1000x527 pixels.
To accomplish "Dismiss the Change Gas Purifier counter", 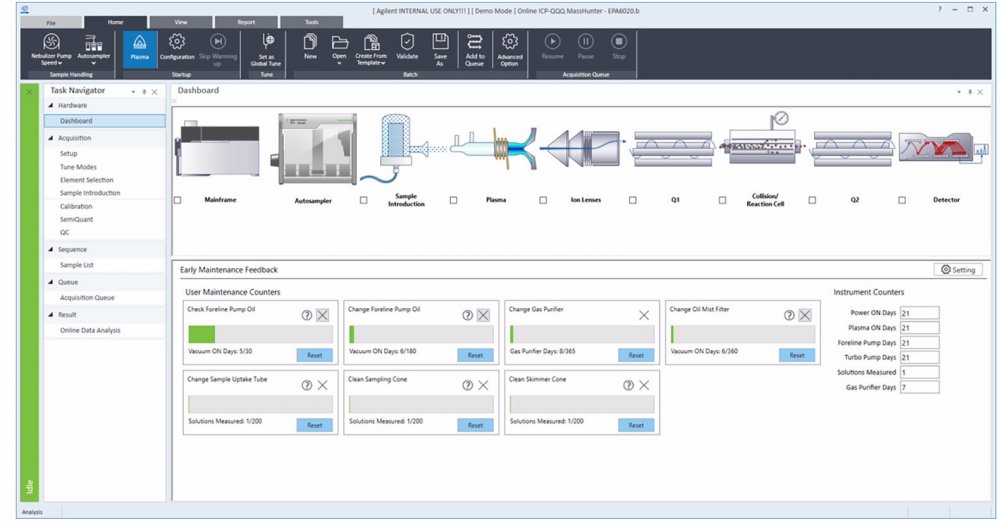I will point(644,315).
